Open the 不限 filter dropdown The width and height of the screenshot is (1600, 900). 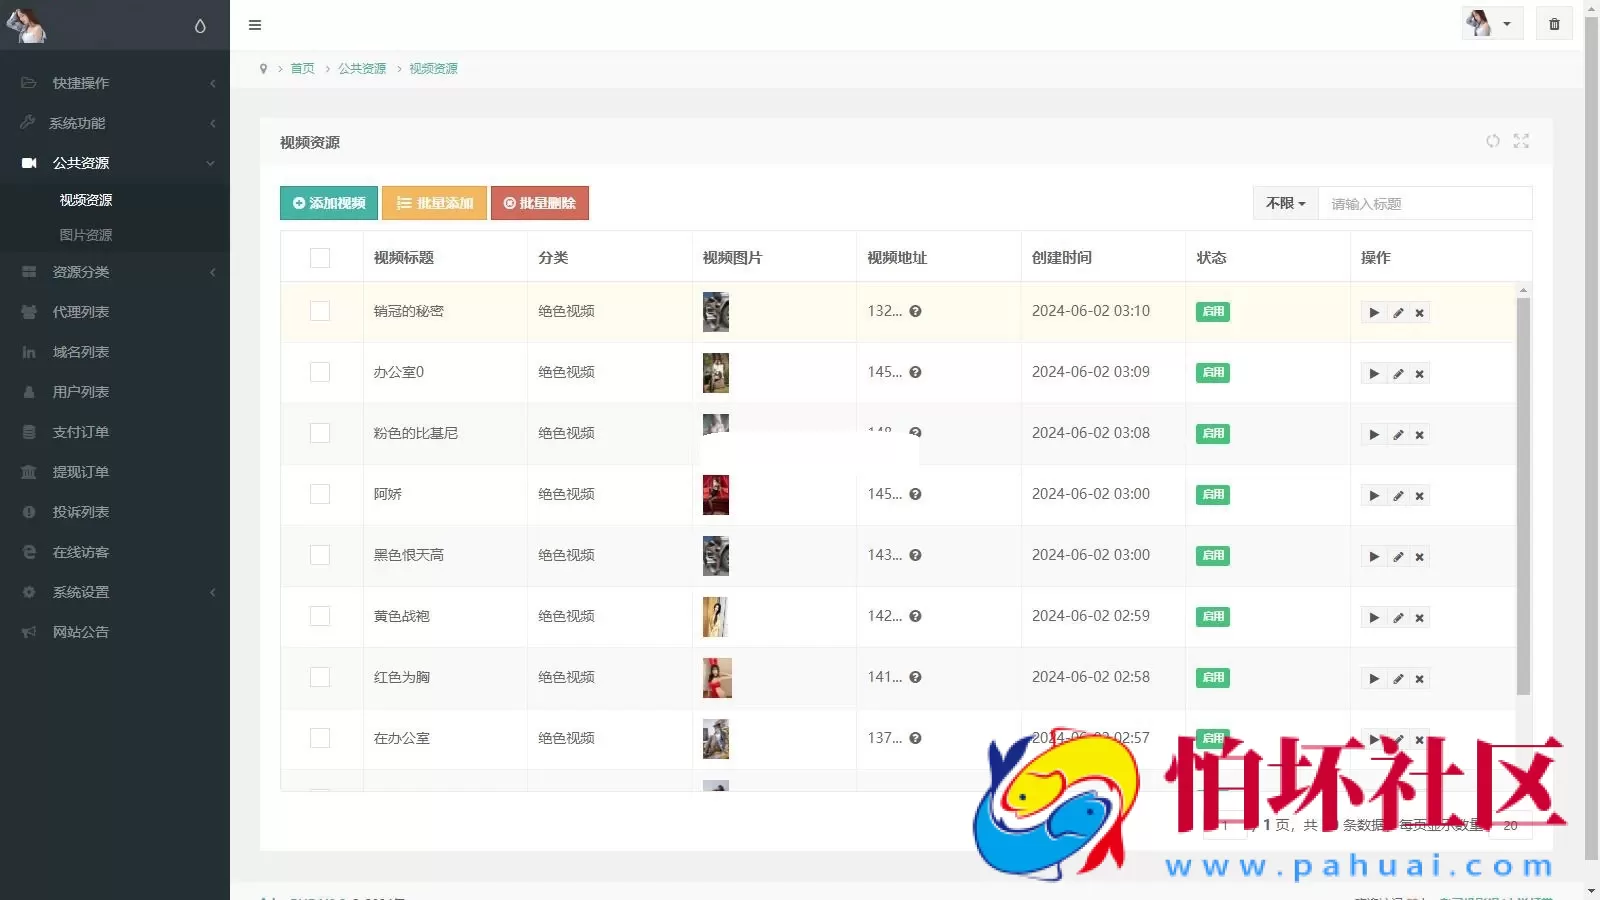pos(1285,203)
